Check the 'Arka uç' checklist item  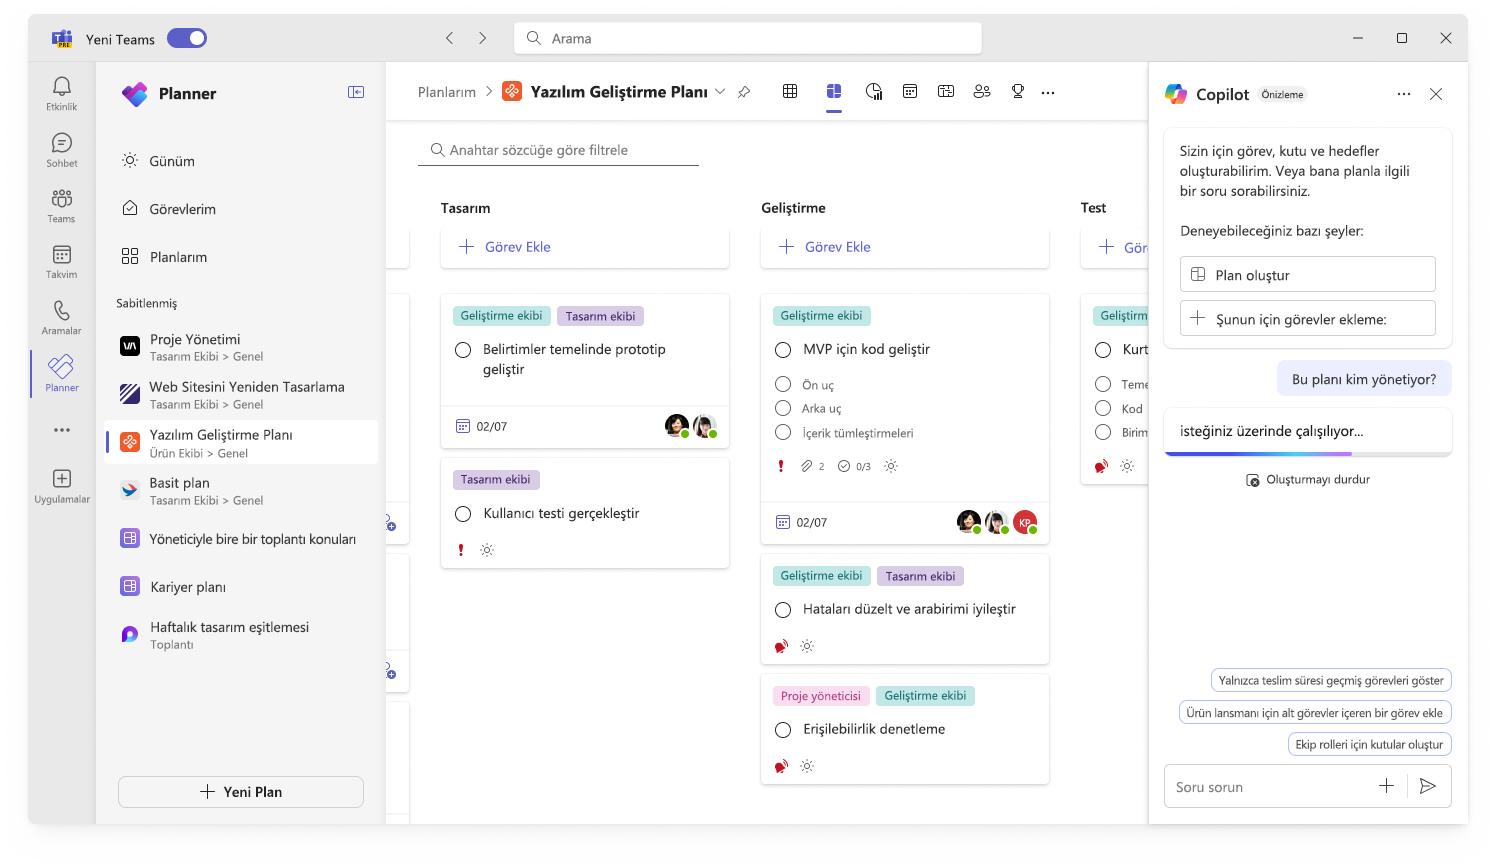(783, 408)
